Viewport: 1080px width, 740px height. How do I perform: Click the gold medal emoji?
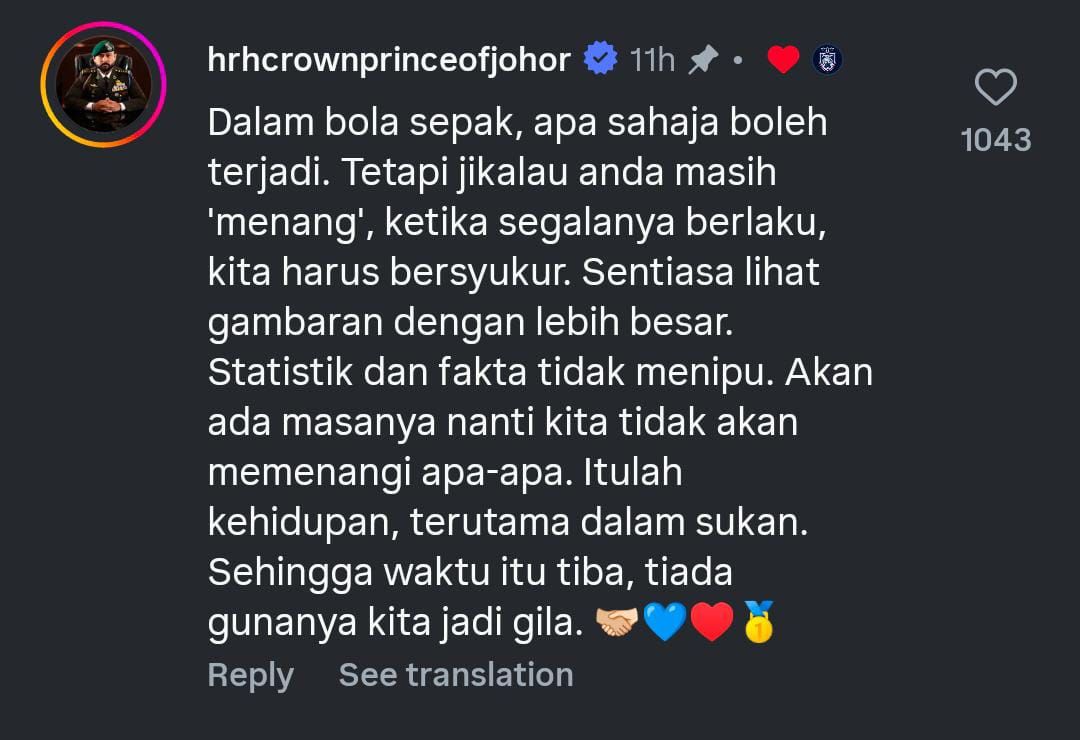pyautogui.click(x=758, y=621)
